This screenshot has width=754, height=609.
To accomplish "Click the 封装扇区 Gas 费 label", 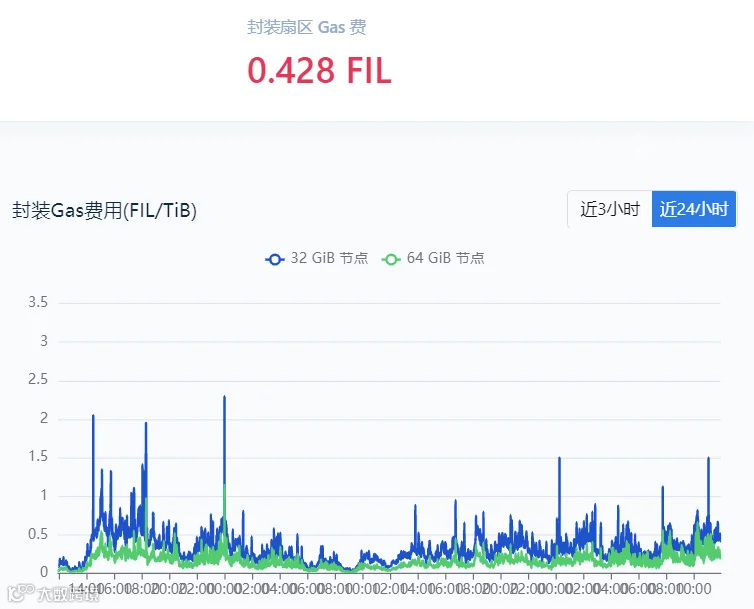I will (x=307, y=27).
